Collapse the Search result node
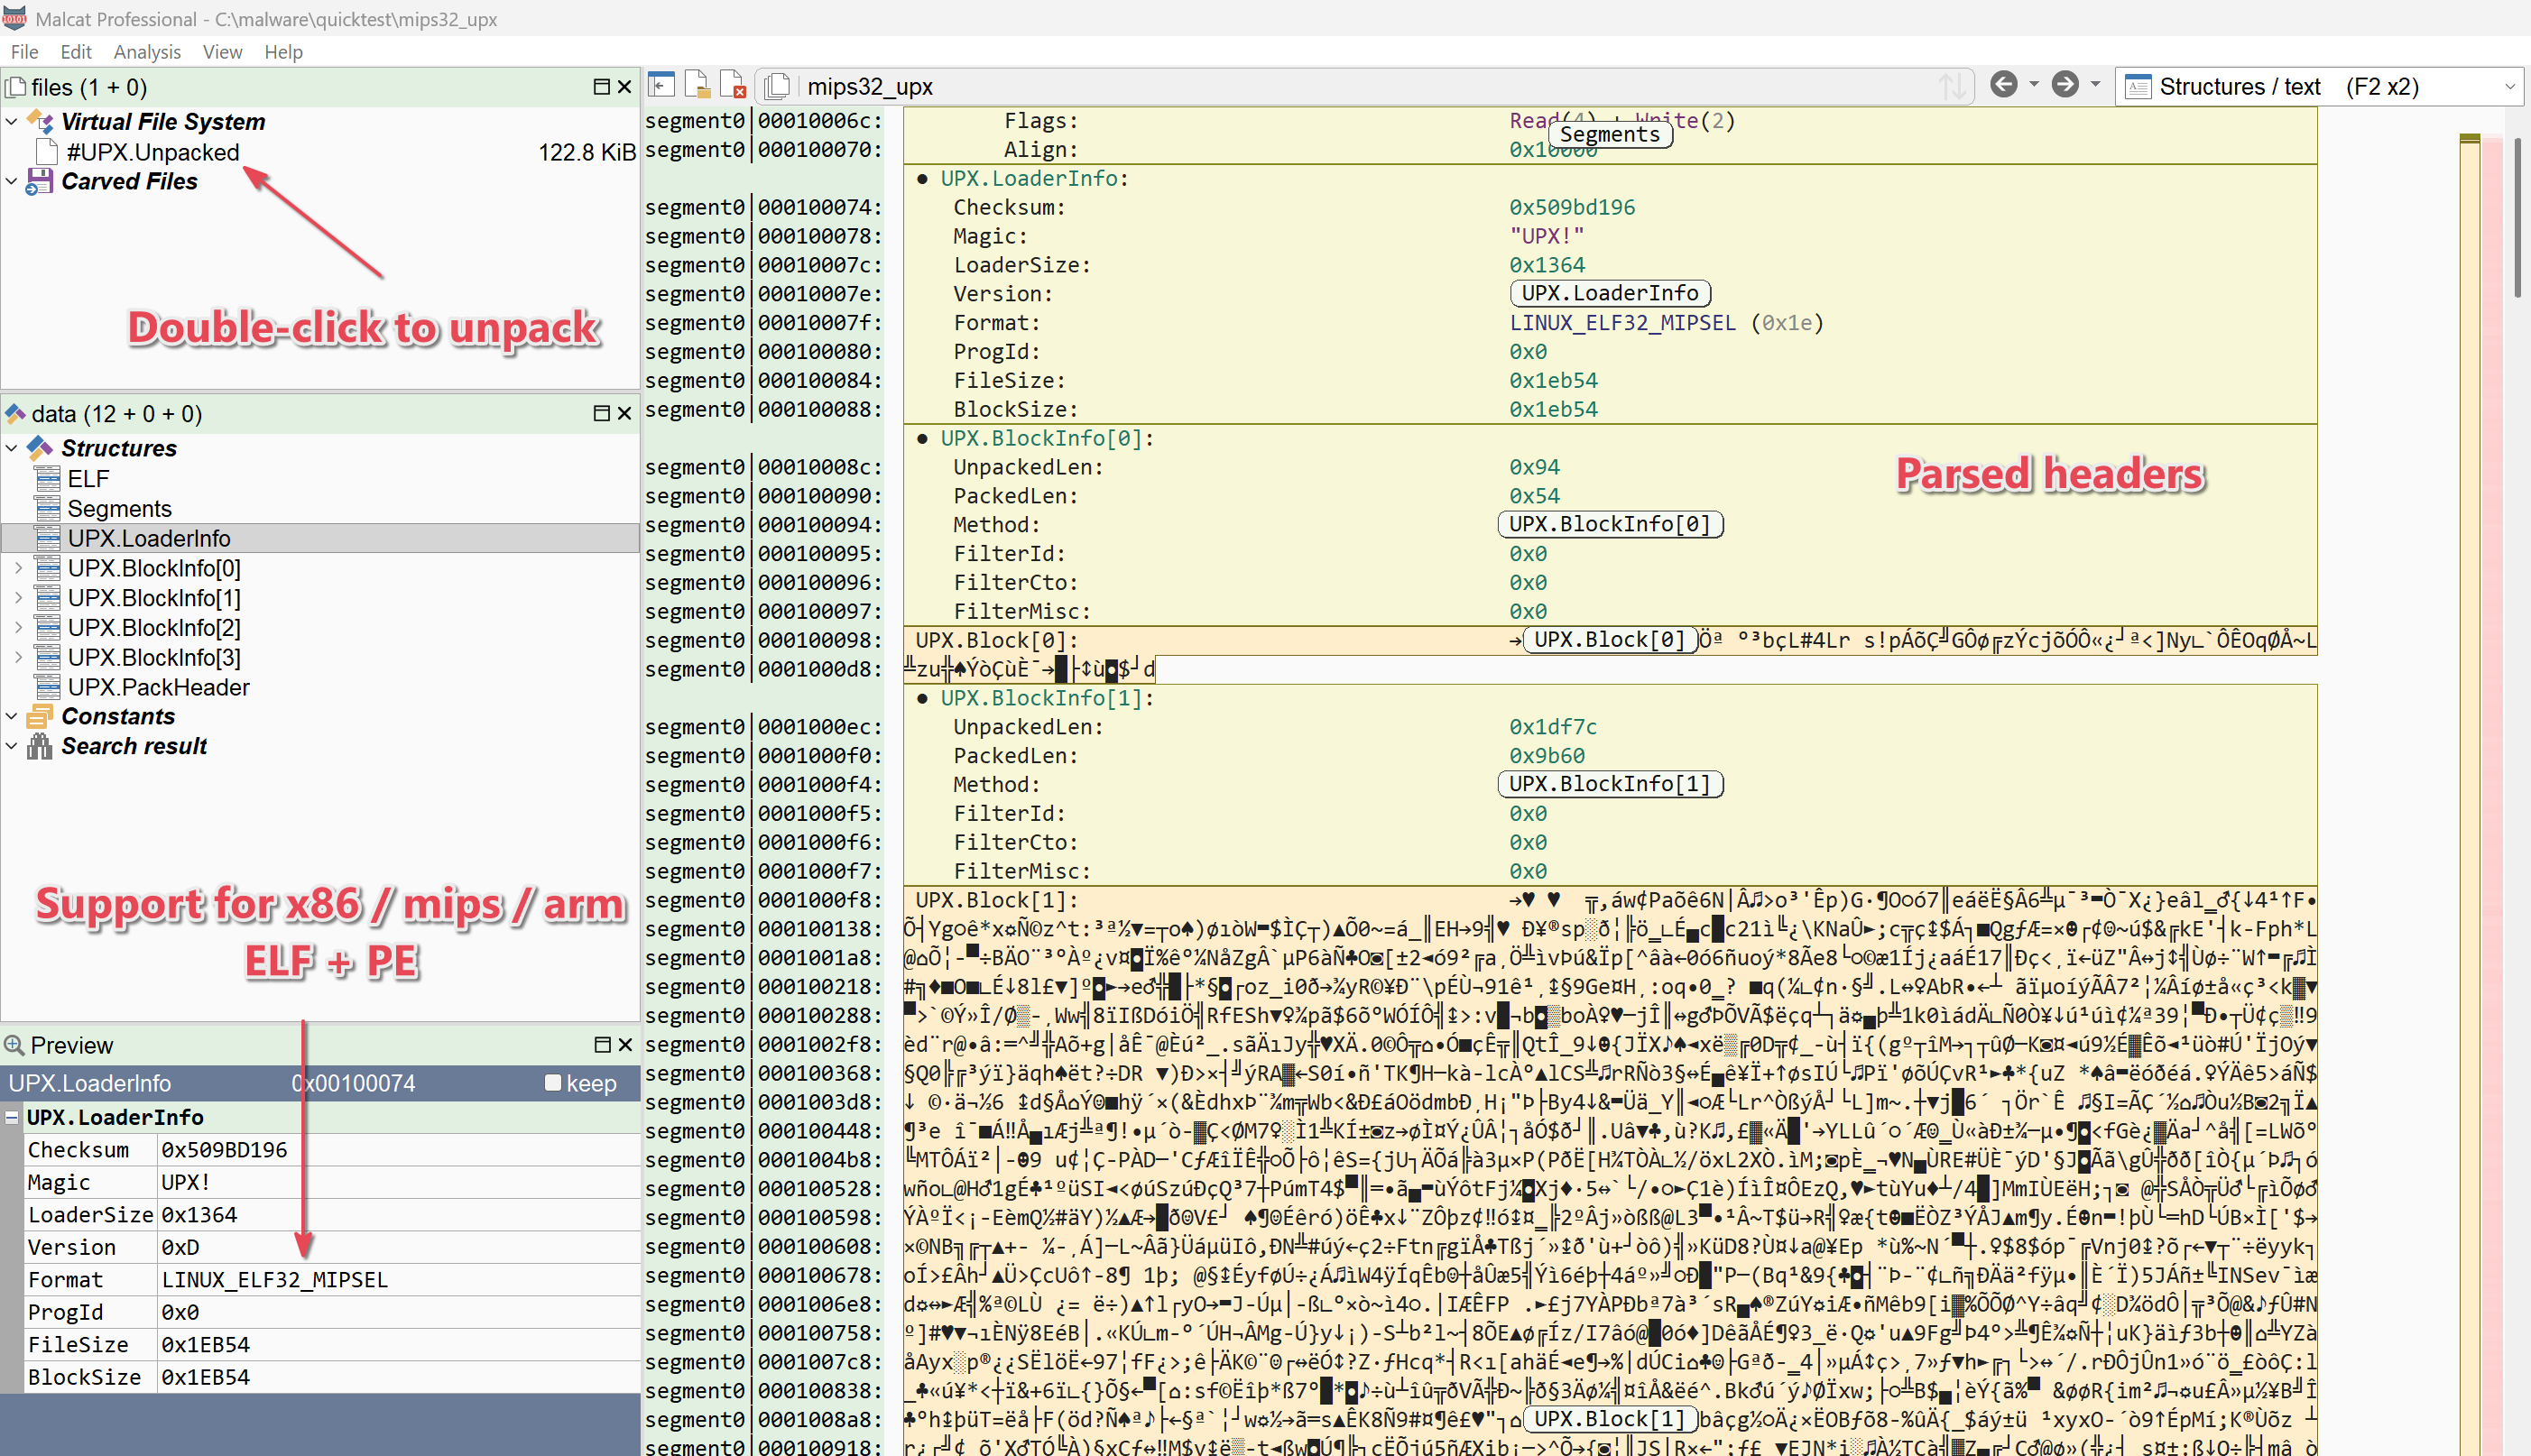Image resolution: width=2531 pixels, height=1456 pixels. 12,746
